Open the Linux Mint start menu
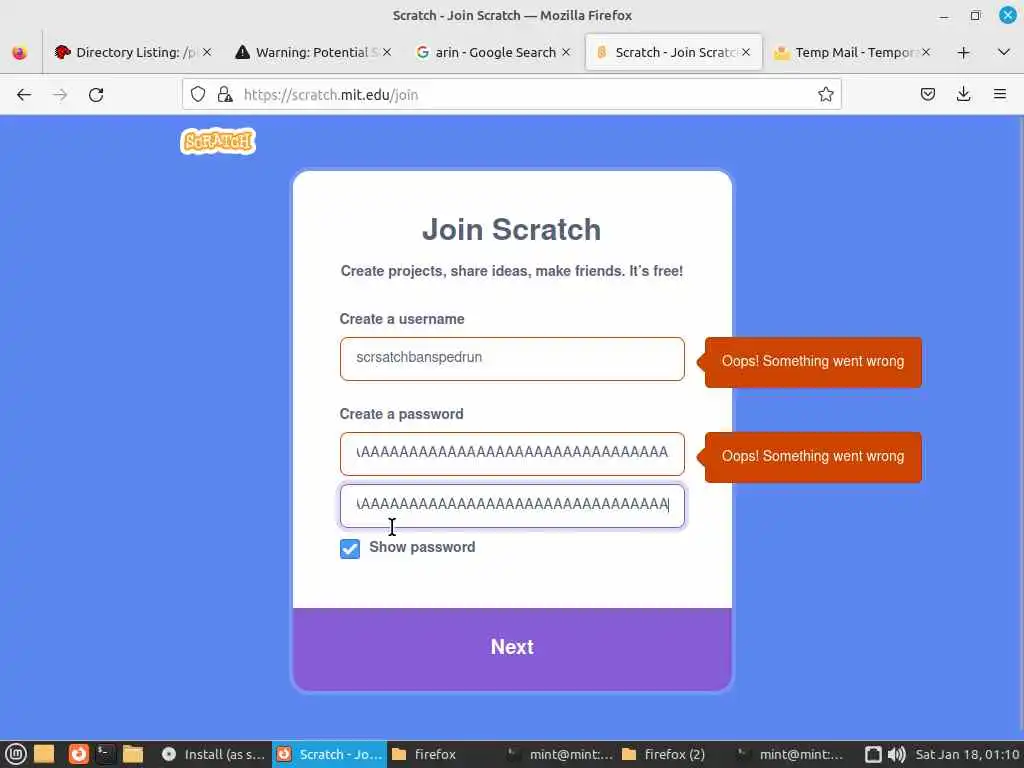 [x=16, y=754]
